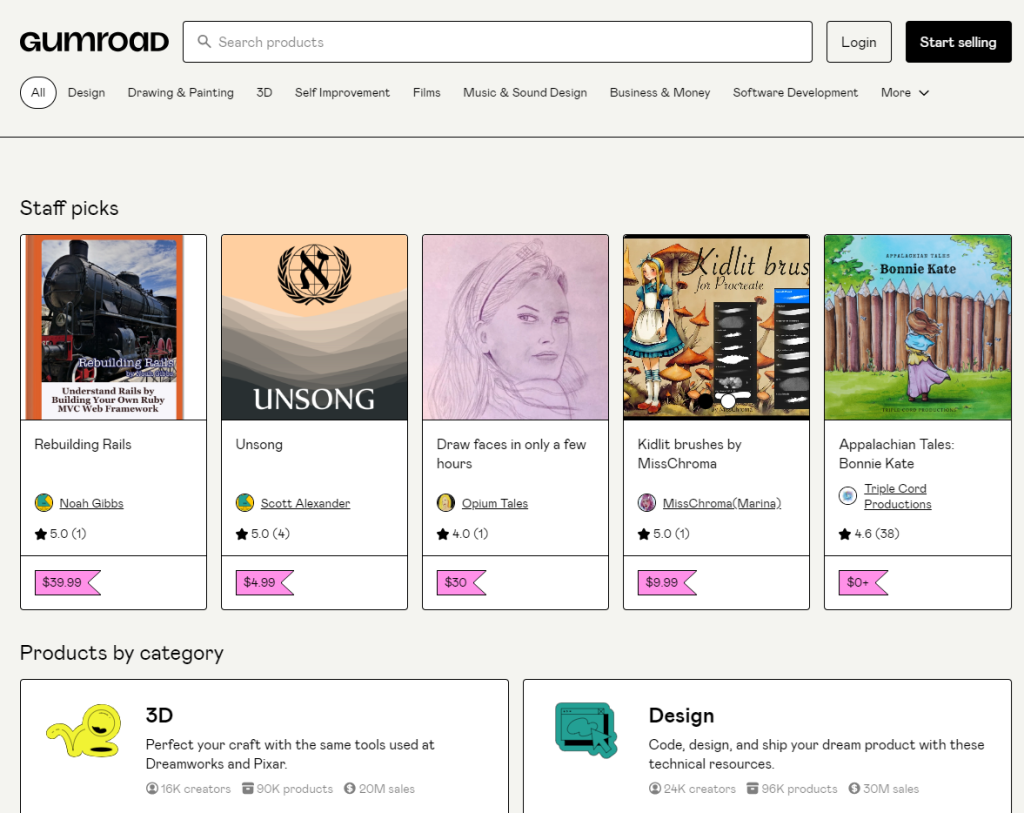
Task: Click MissChroma(Marina) avatar icon
Action: (x=647, y=503)
